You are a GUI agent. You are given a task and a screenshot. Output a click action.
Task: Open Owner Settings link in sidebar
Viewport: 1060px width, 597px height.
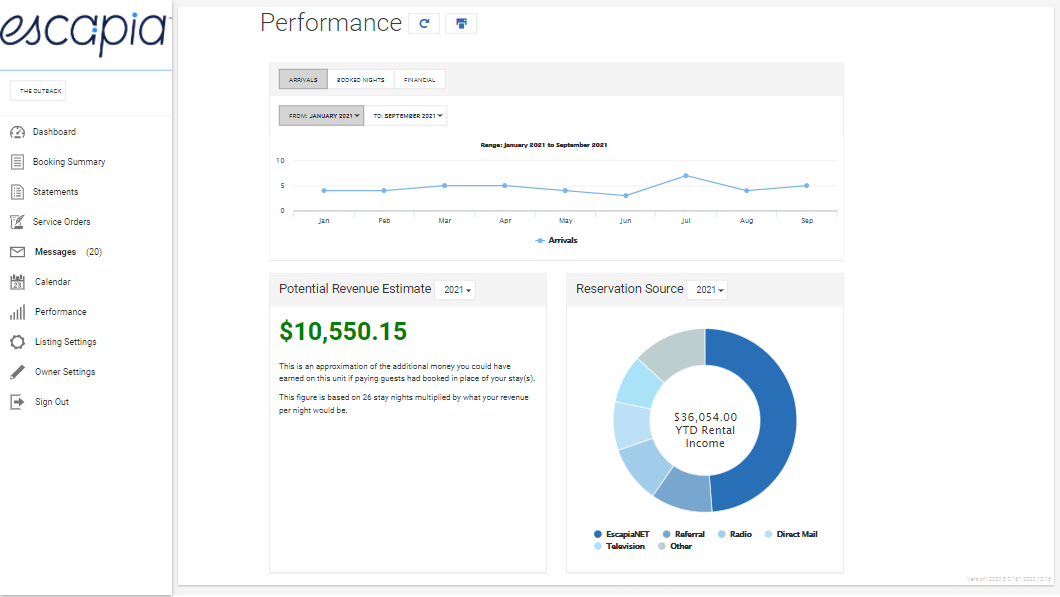click(x=65, y=372)
